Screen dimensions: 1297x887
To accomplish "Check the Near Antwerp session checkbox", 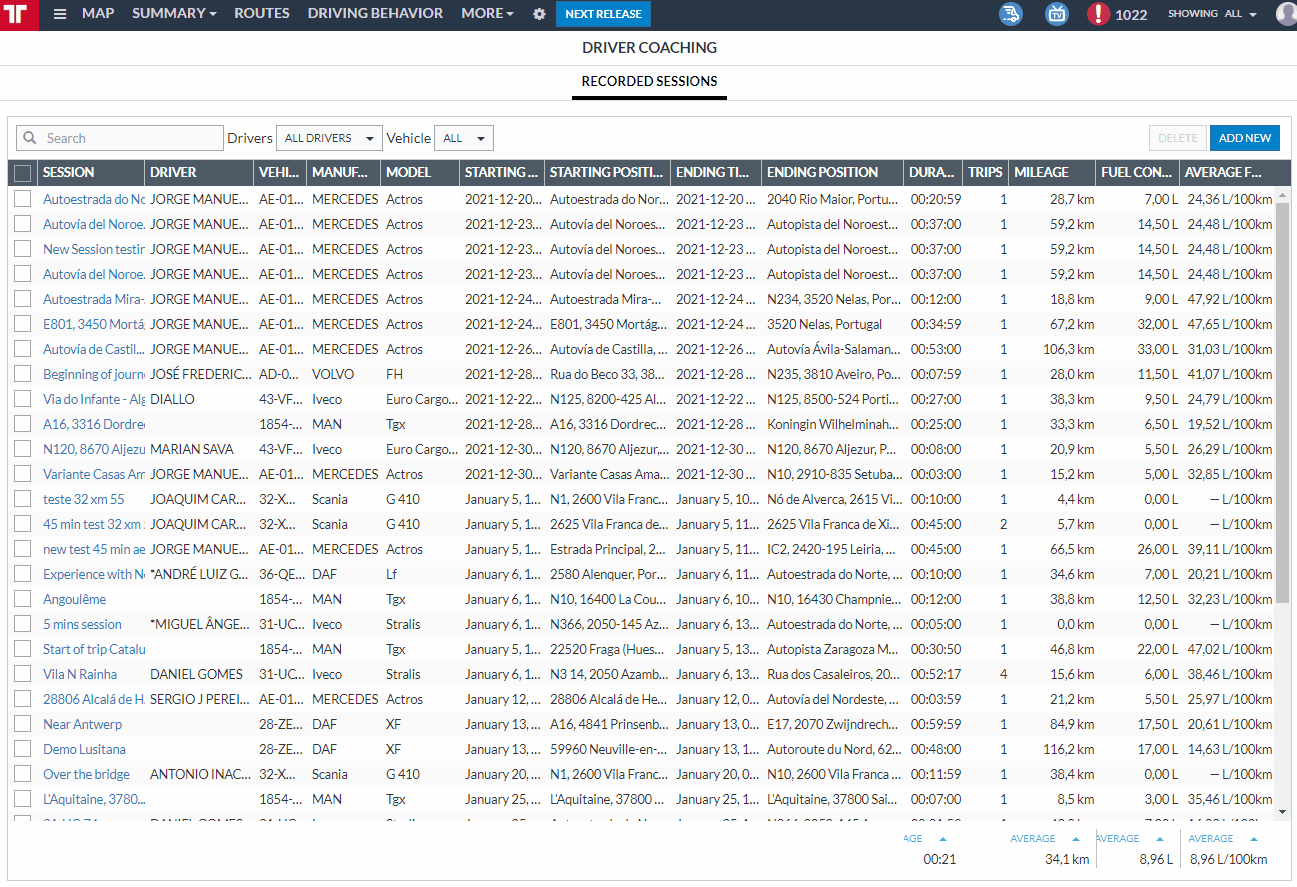I will pos(23,724).
